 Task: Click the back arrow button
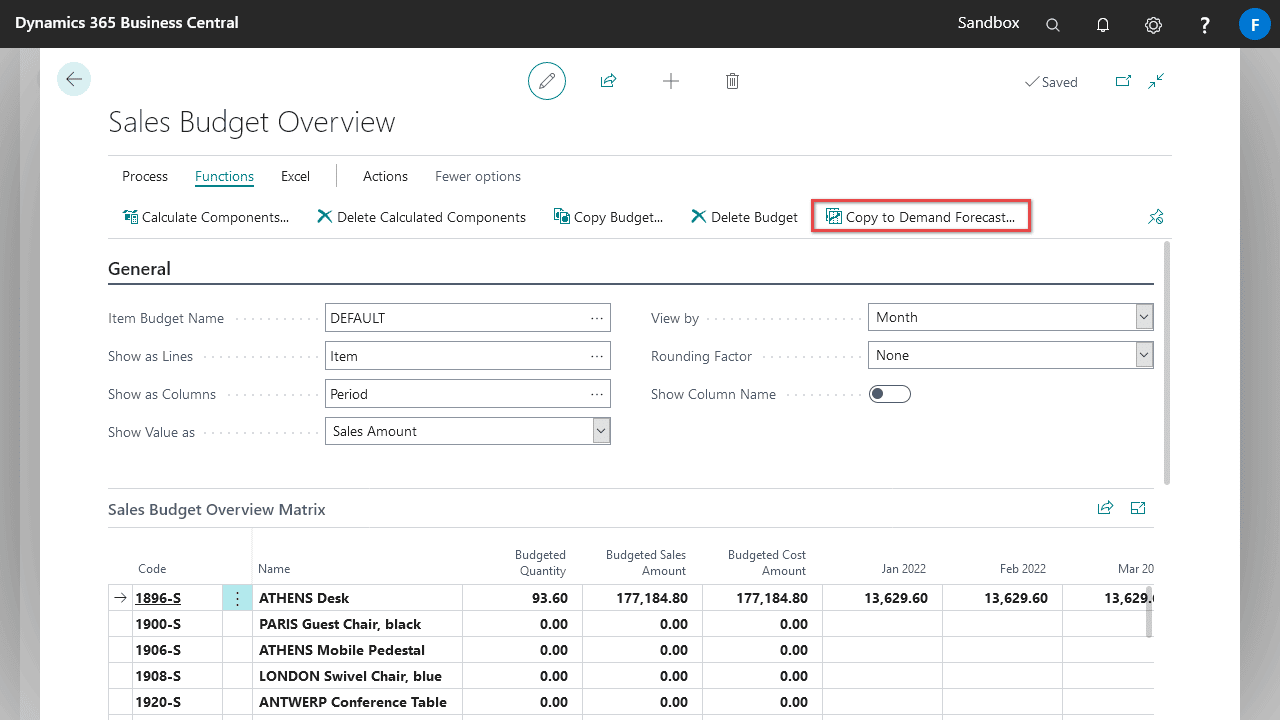coord(74,79)
